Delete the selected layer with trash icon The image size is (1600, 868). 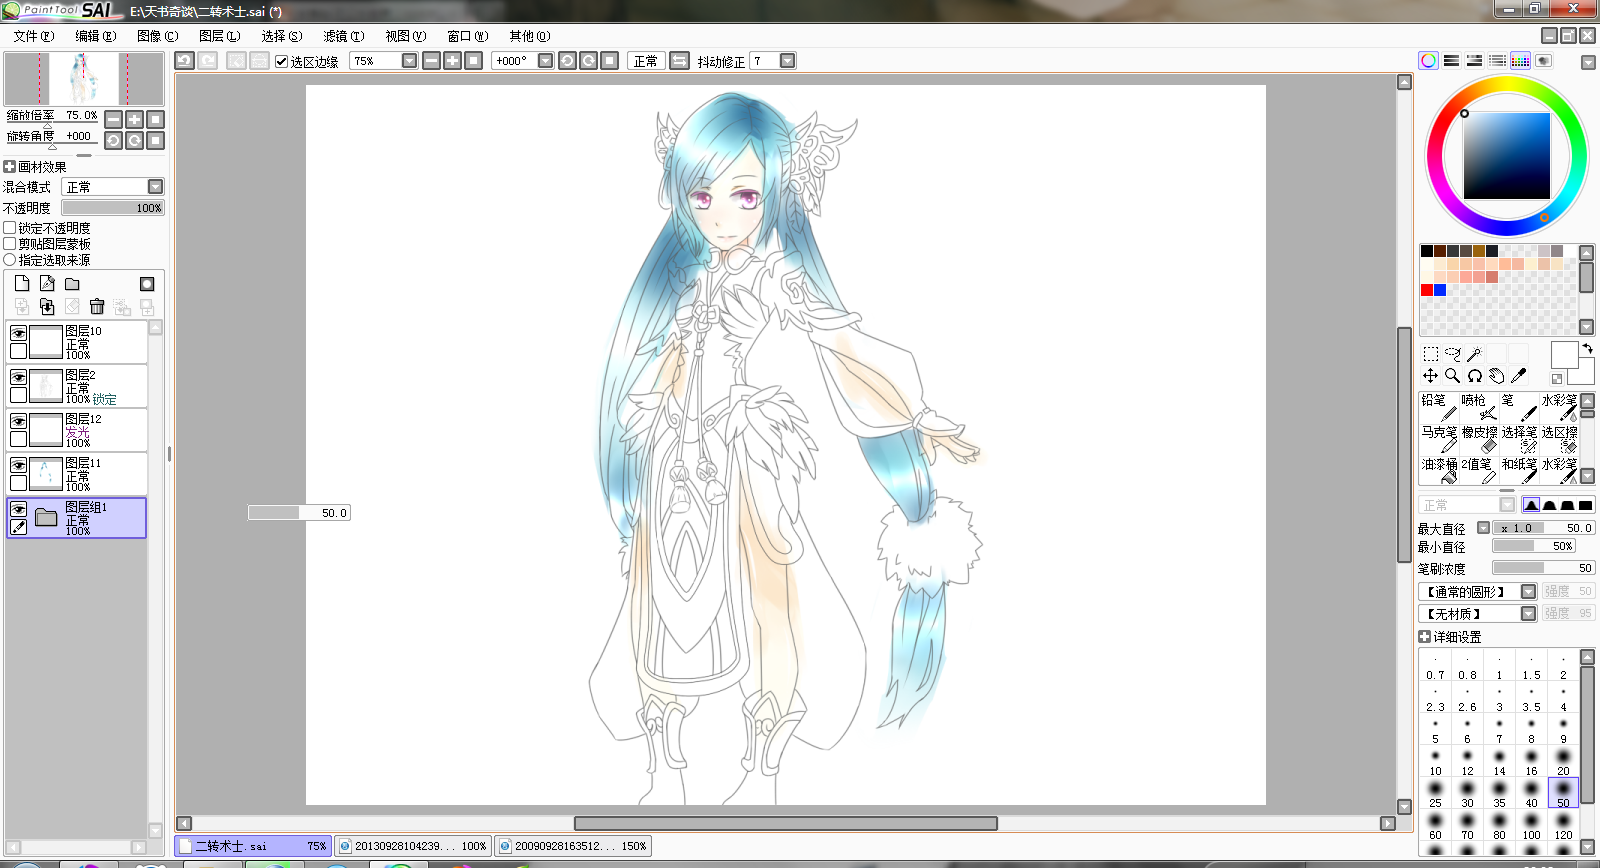[x=97, y=307]
